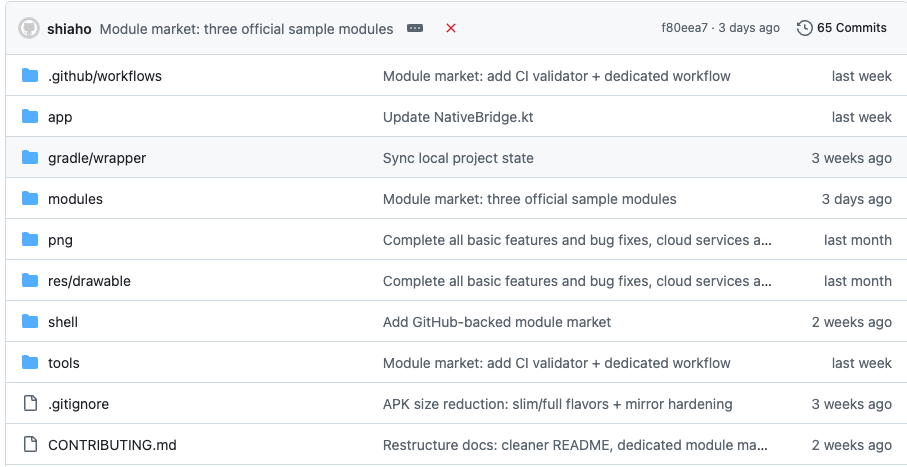This screenshot has width=907, height=467.
Task: Expand commit details ellipsis button
Action: point(415,28)
